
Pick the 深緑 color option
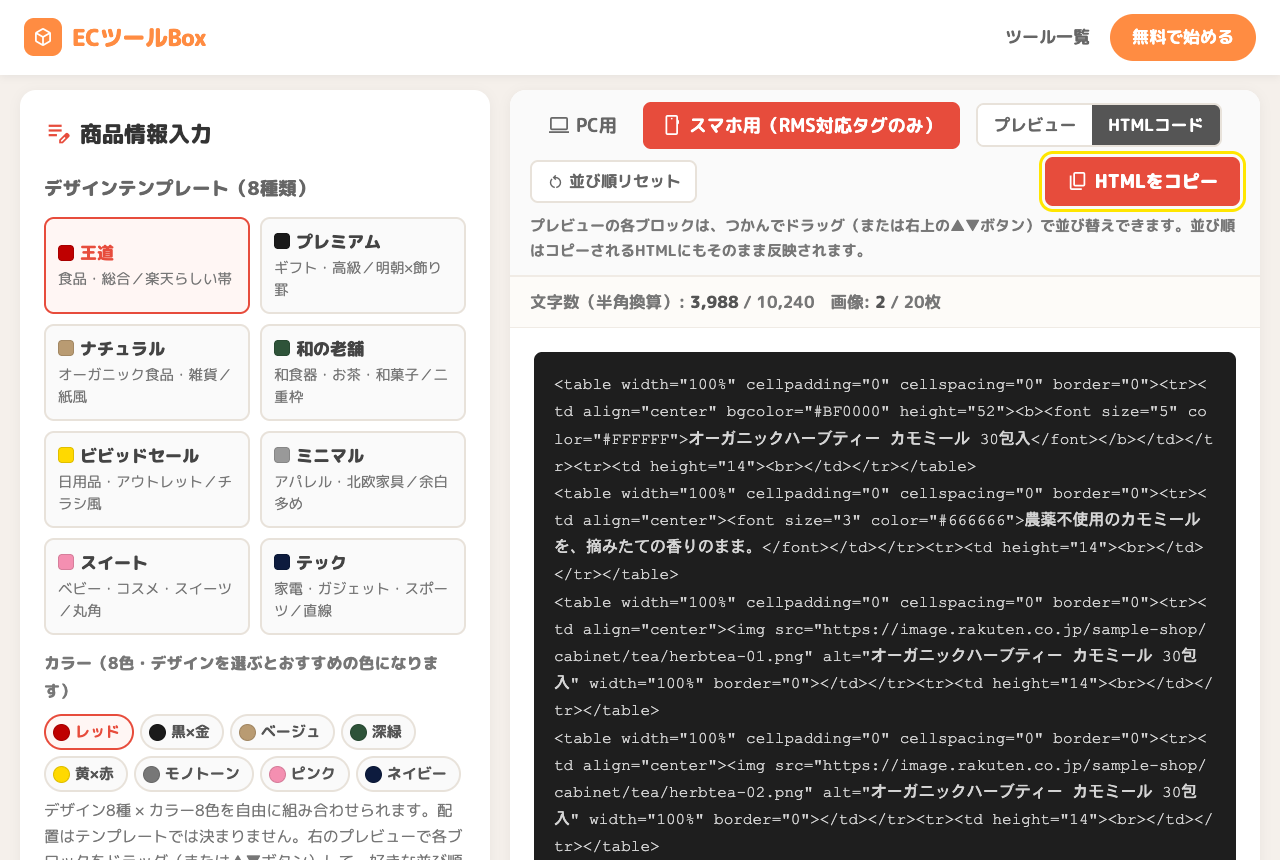coord(378,732)
